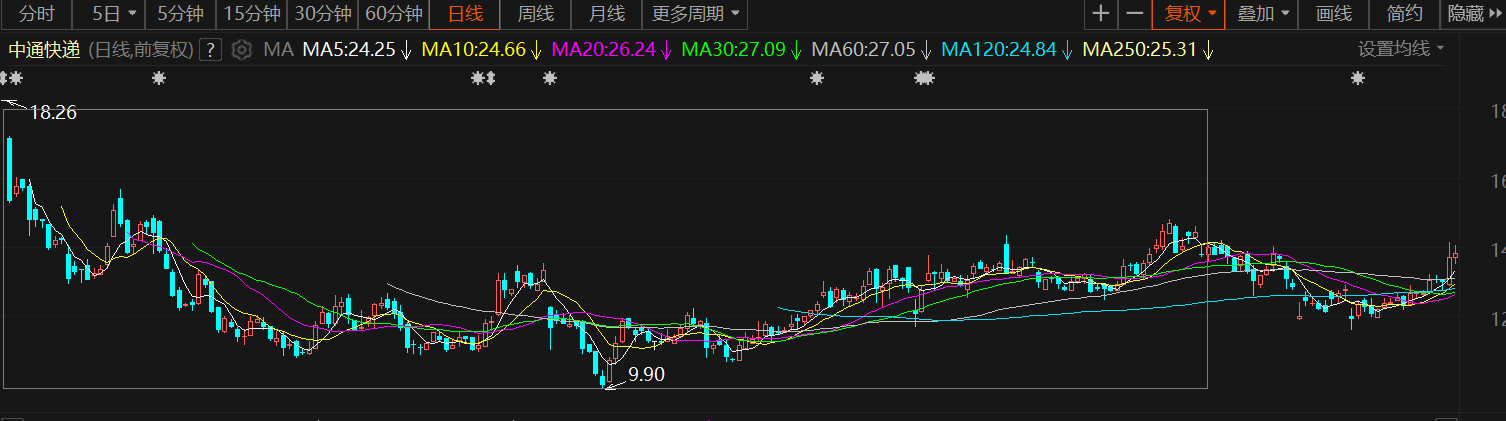Click event marker above the 9.90 low
Viewport: 1506px width, 421px height.
click(547, 78)
